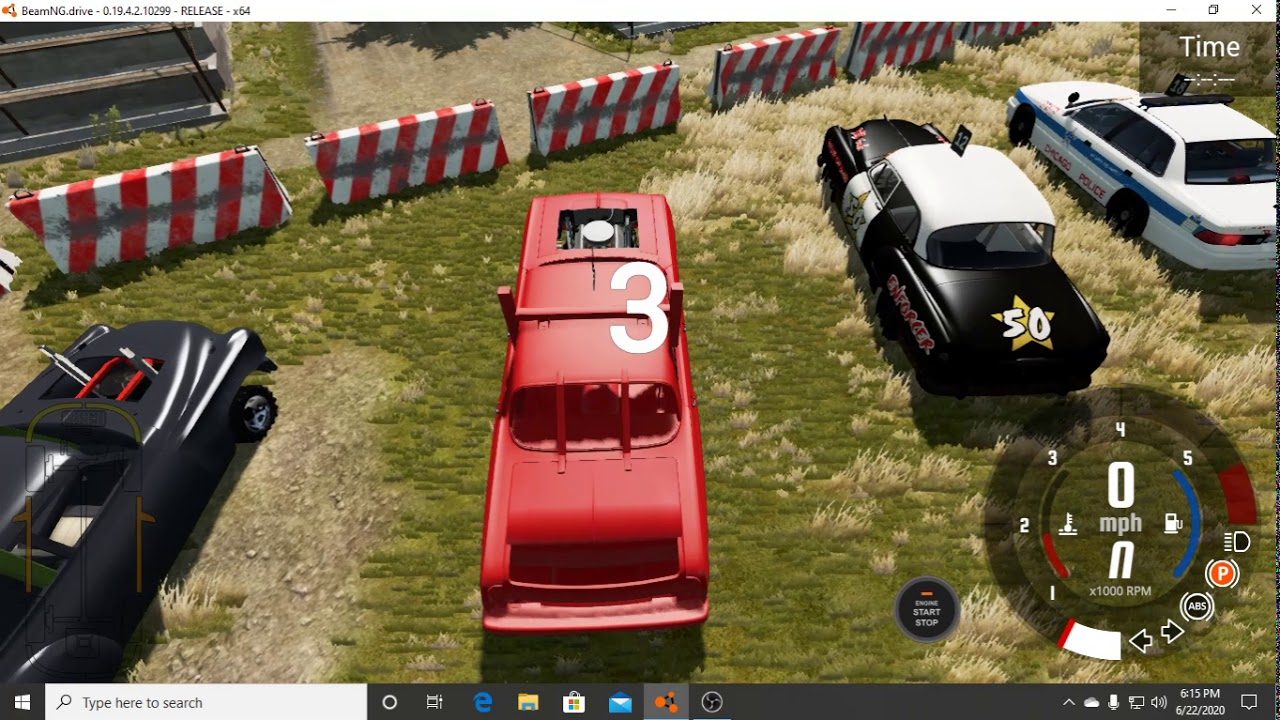Minimize the BeamNG.drive window

click(1171, 10)
